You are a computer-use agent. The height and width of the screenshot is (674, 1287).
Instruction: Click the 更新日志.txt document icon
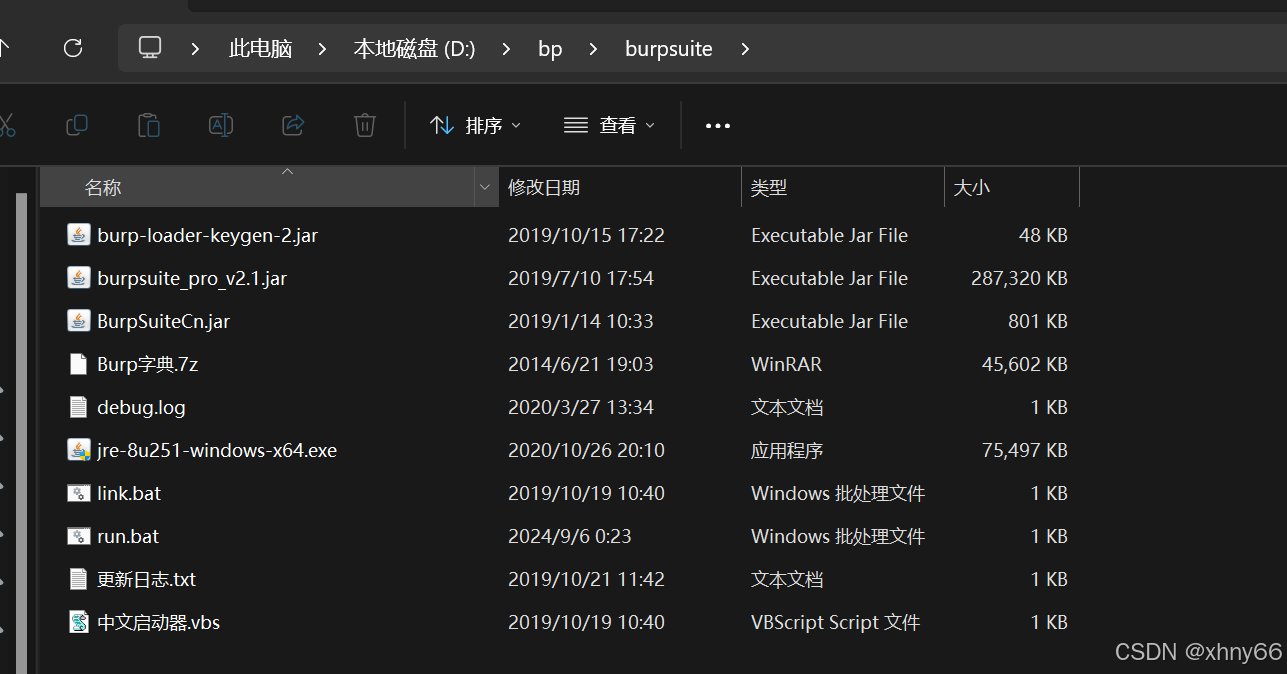coord(78,579)
